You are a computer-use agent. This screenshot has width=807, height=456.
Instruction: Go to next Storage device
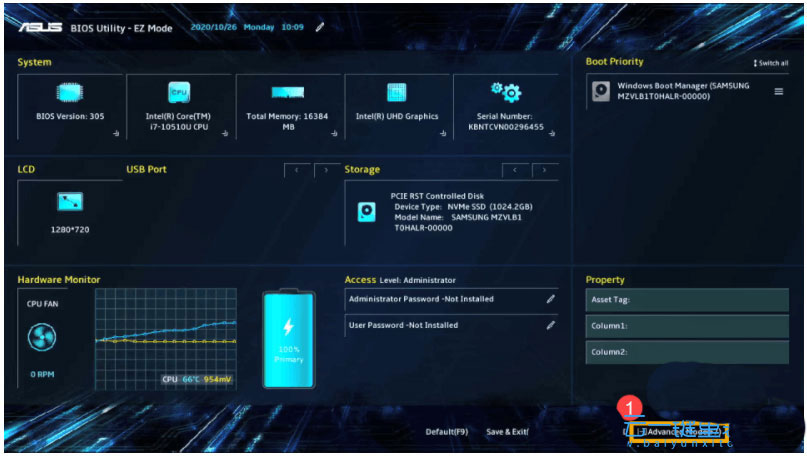pos(545,170)
